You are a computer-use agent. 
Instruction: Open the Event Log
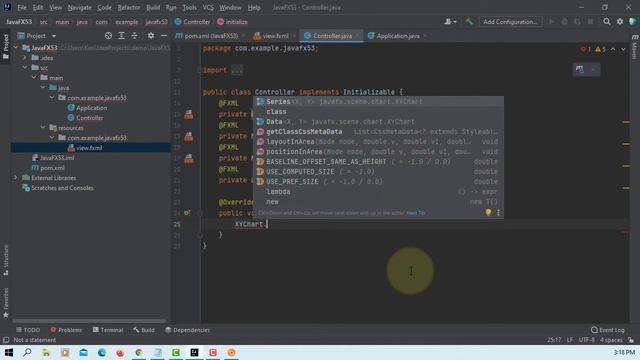coord(607,330)
